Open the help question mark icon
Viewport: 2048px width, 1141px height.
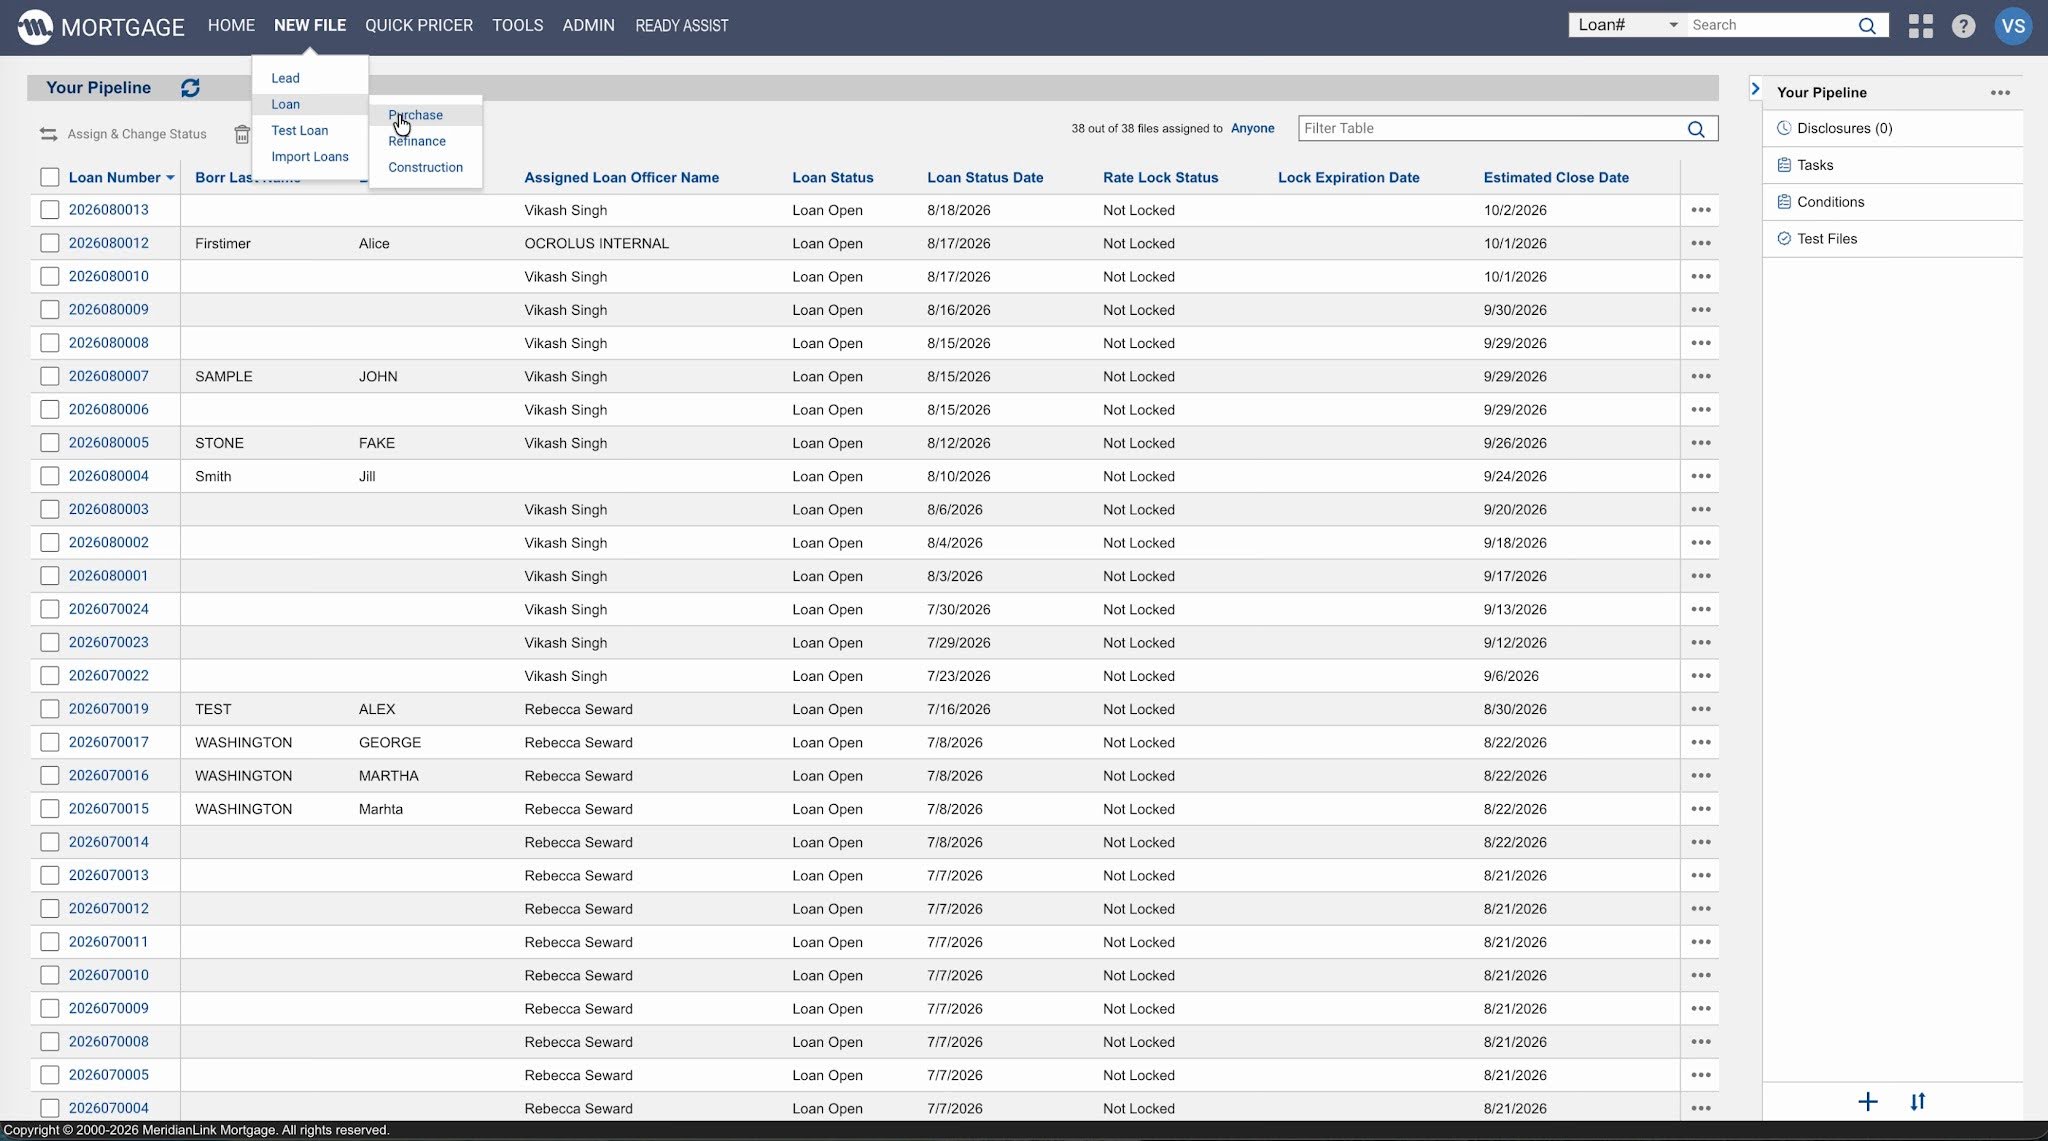click(1963, 26)
